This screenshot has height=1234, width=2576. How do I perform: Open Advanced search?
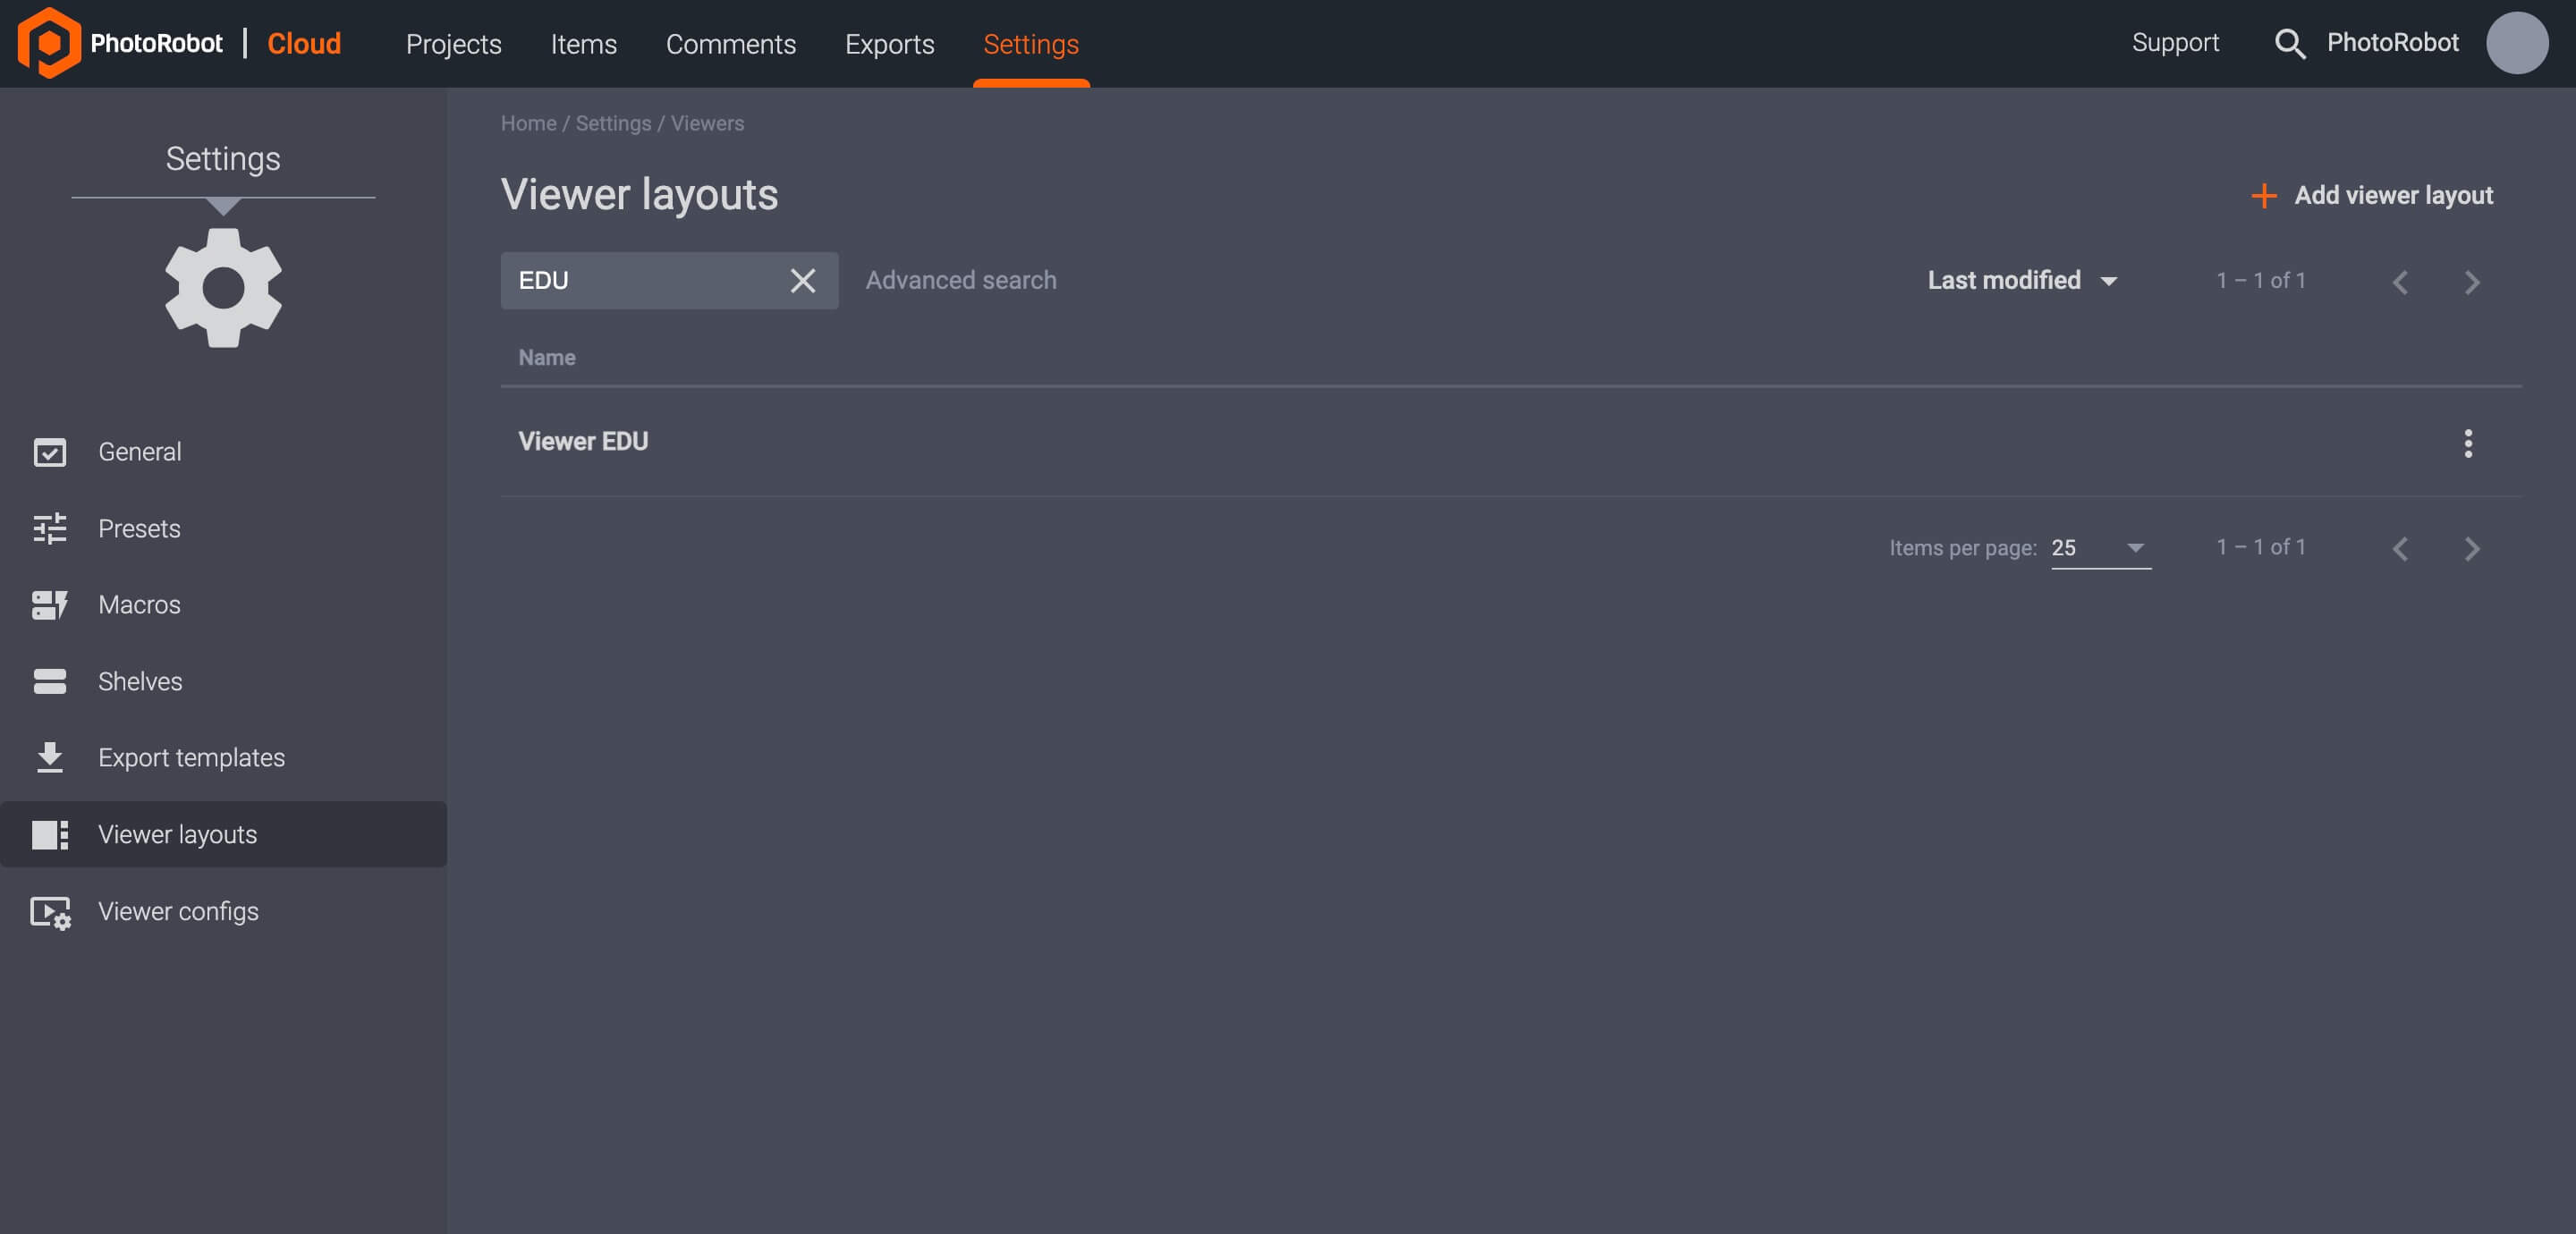coord(960,280)
